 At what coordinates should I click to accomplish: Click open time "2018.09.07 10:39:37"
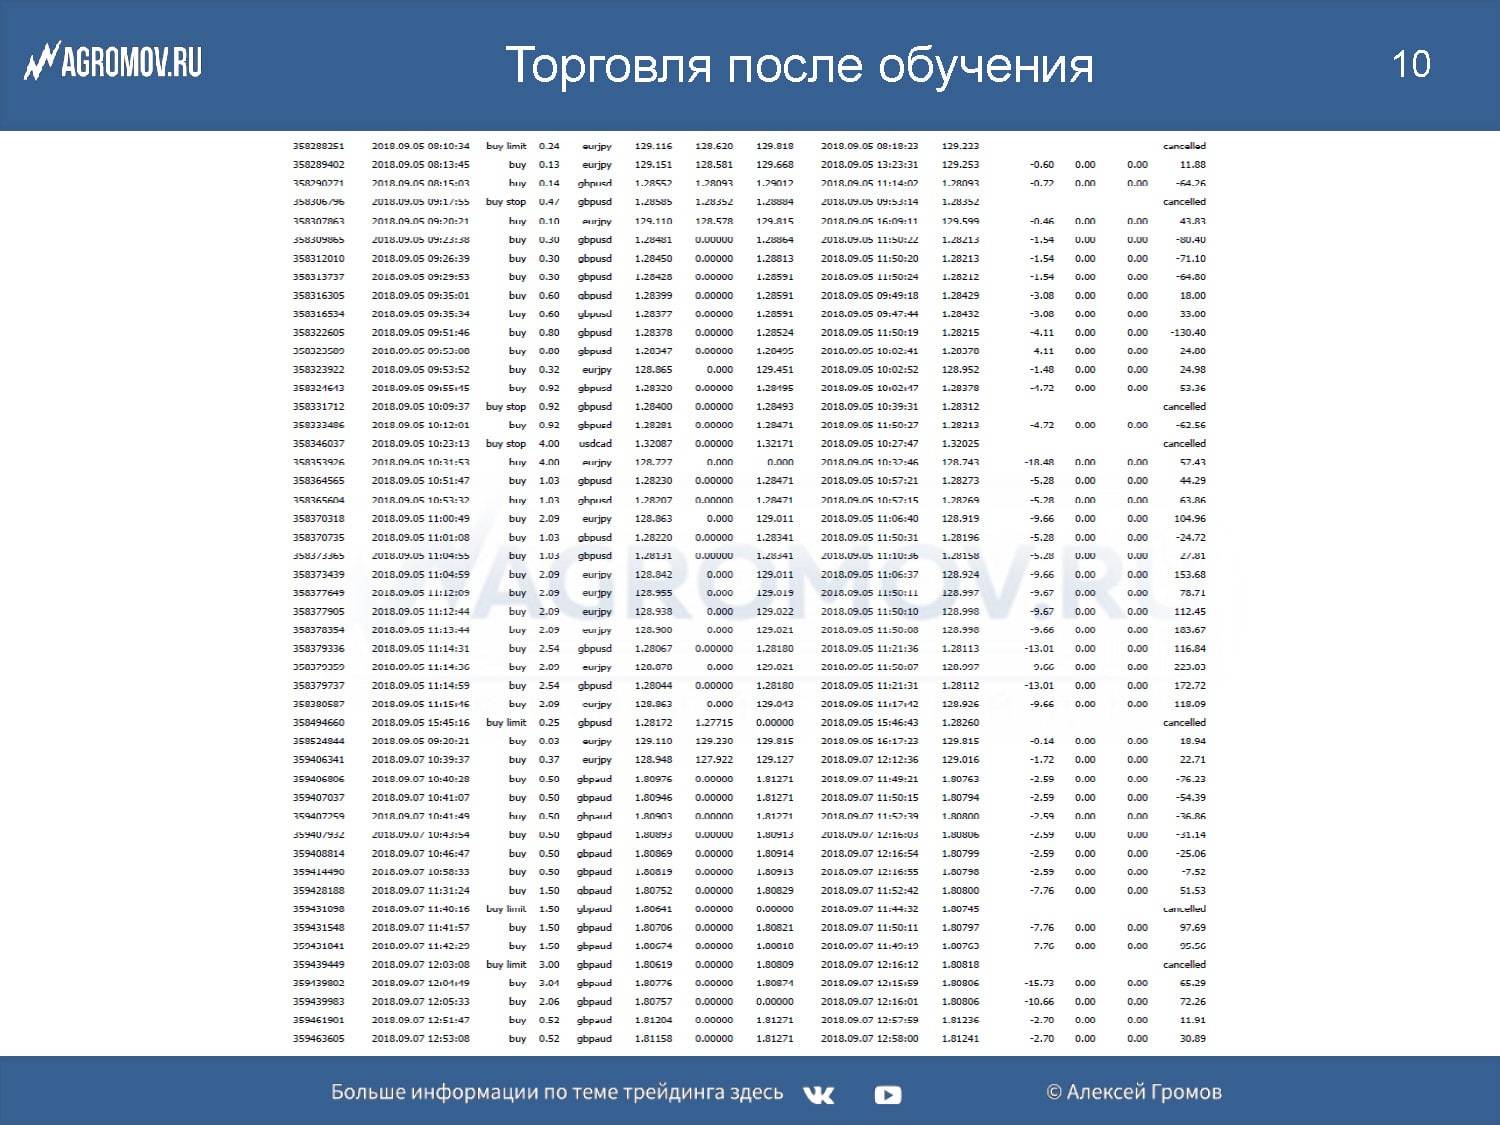(420, 760)
